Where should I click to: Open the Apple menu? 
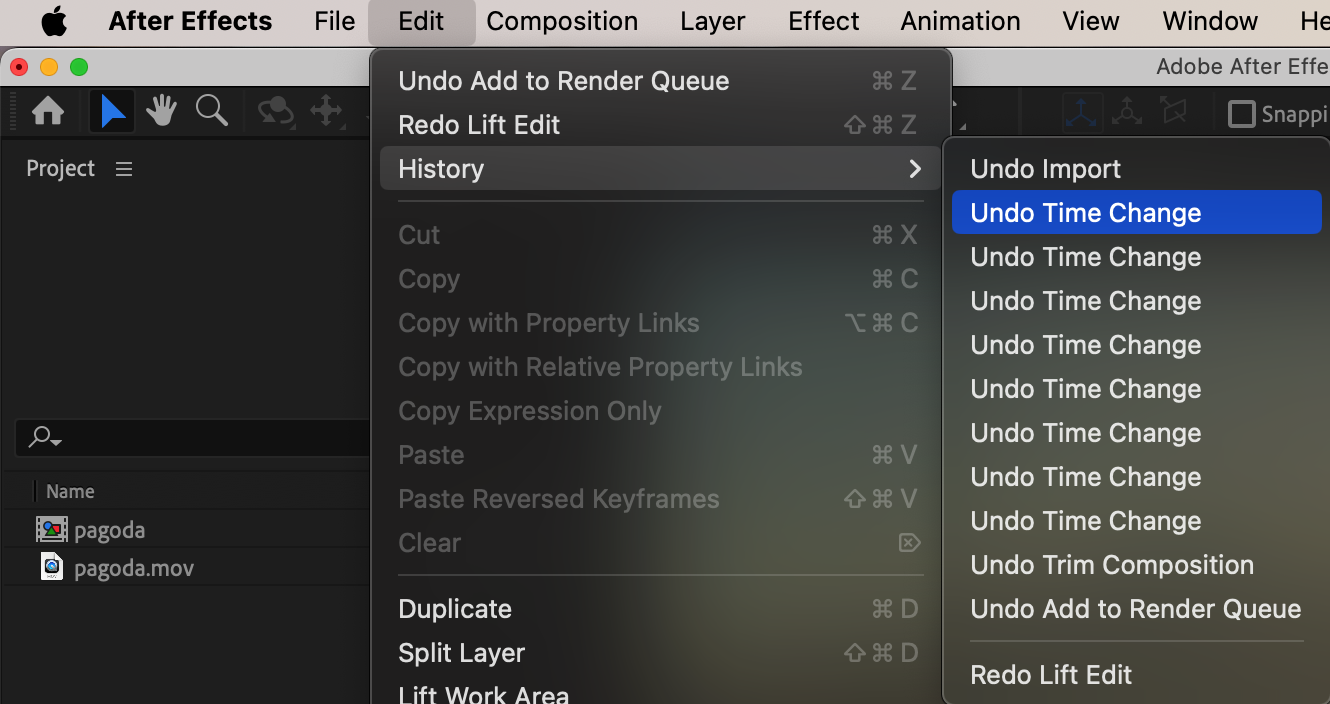tap(54, 21)
